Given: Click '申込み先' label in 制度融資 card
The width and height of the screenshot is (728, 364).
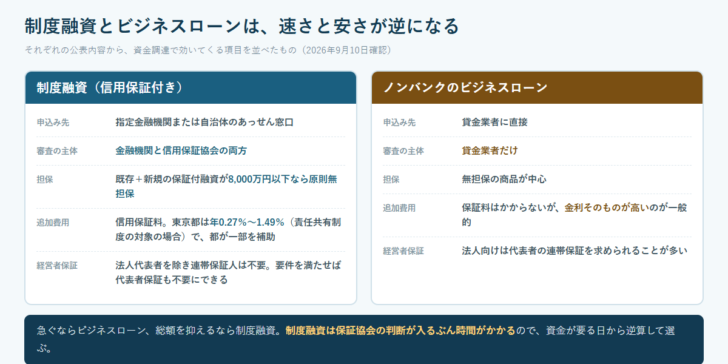Looking at the screenshot, I should [53, 123].
